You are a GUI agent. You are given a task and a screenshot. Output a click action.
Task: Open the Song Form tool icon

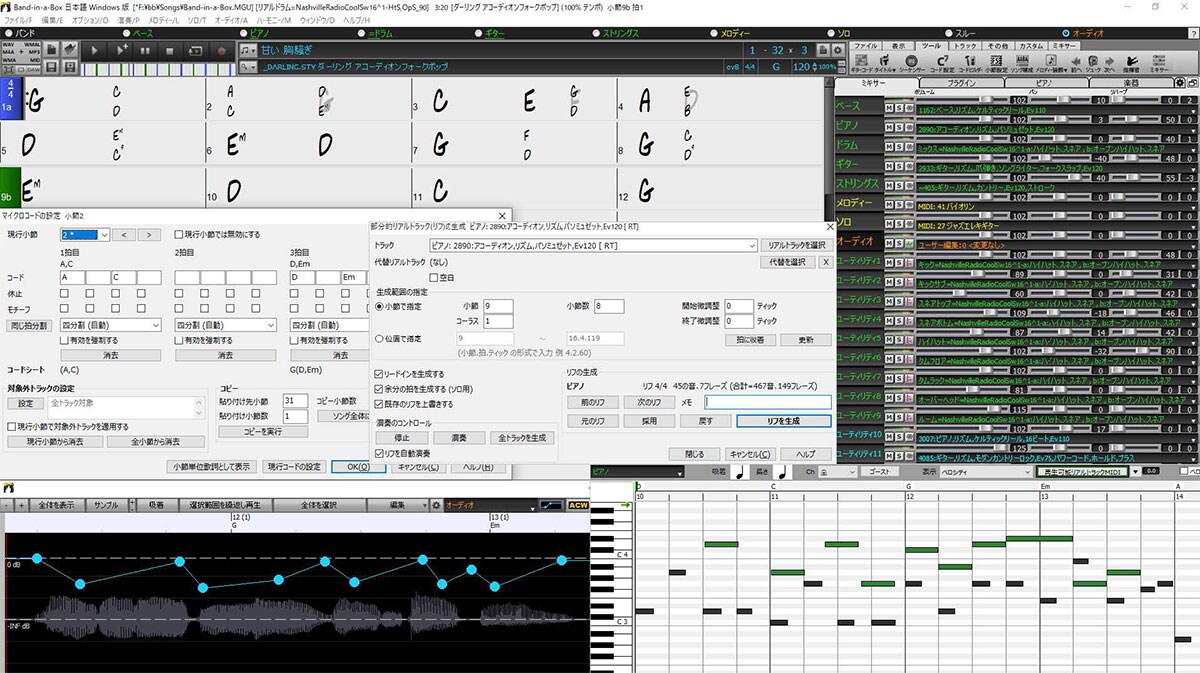pyautogui.click(x=1021, y=62)
